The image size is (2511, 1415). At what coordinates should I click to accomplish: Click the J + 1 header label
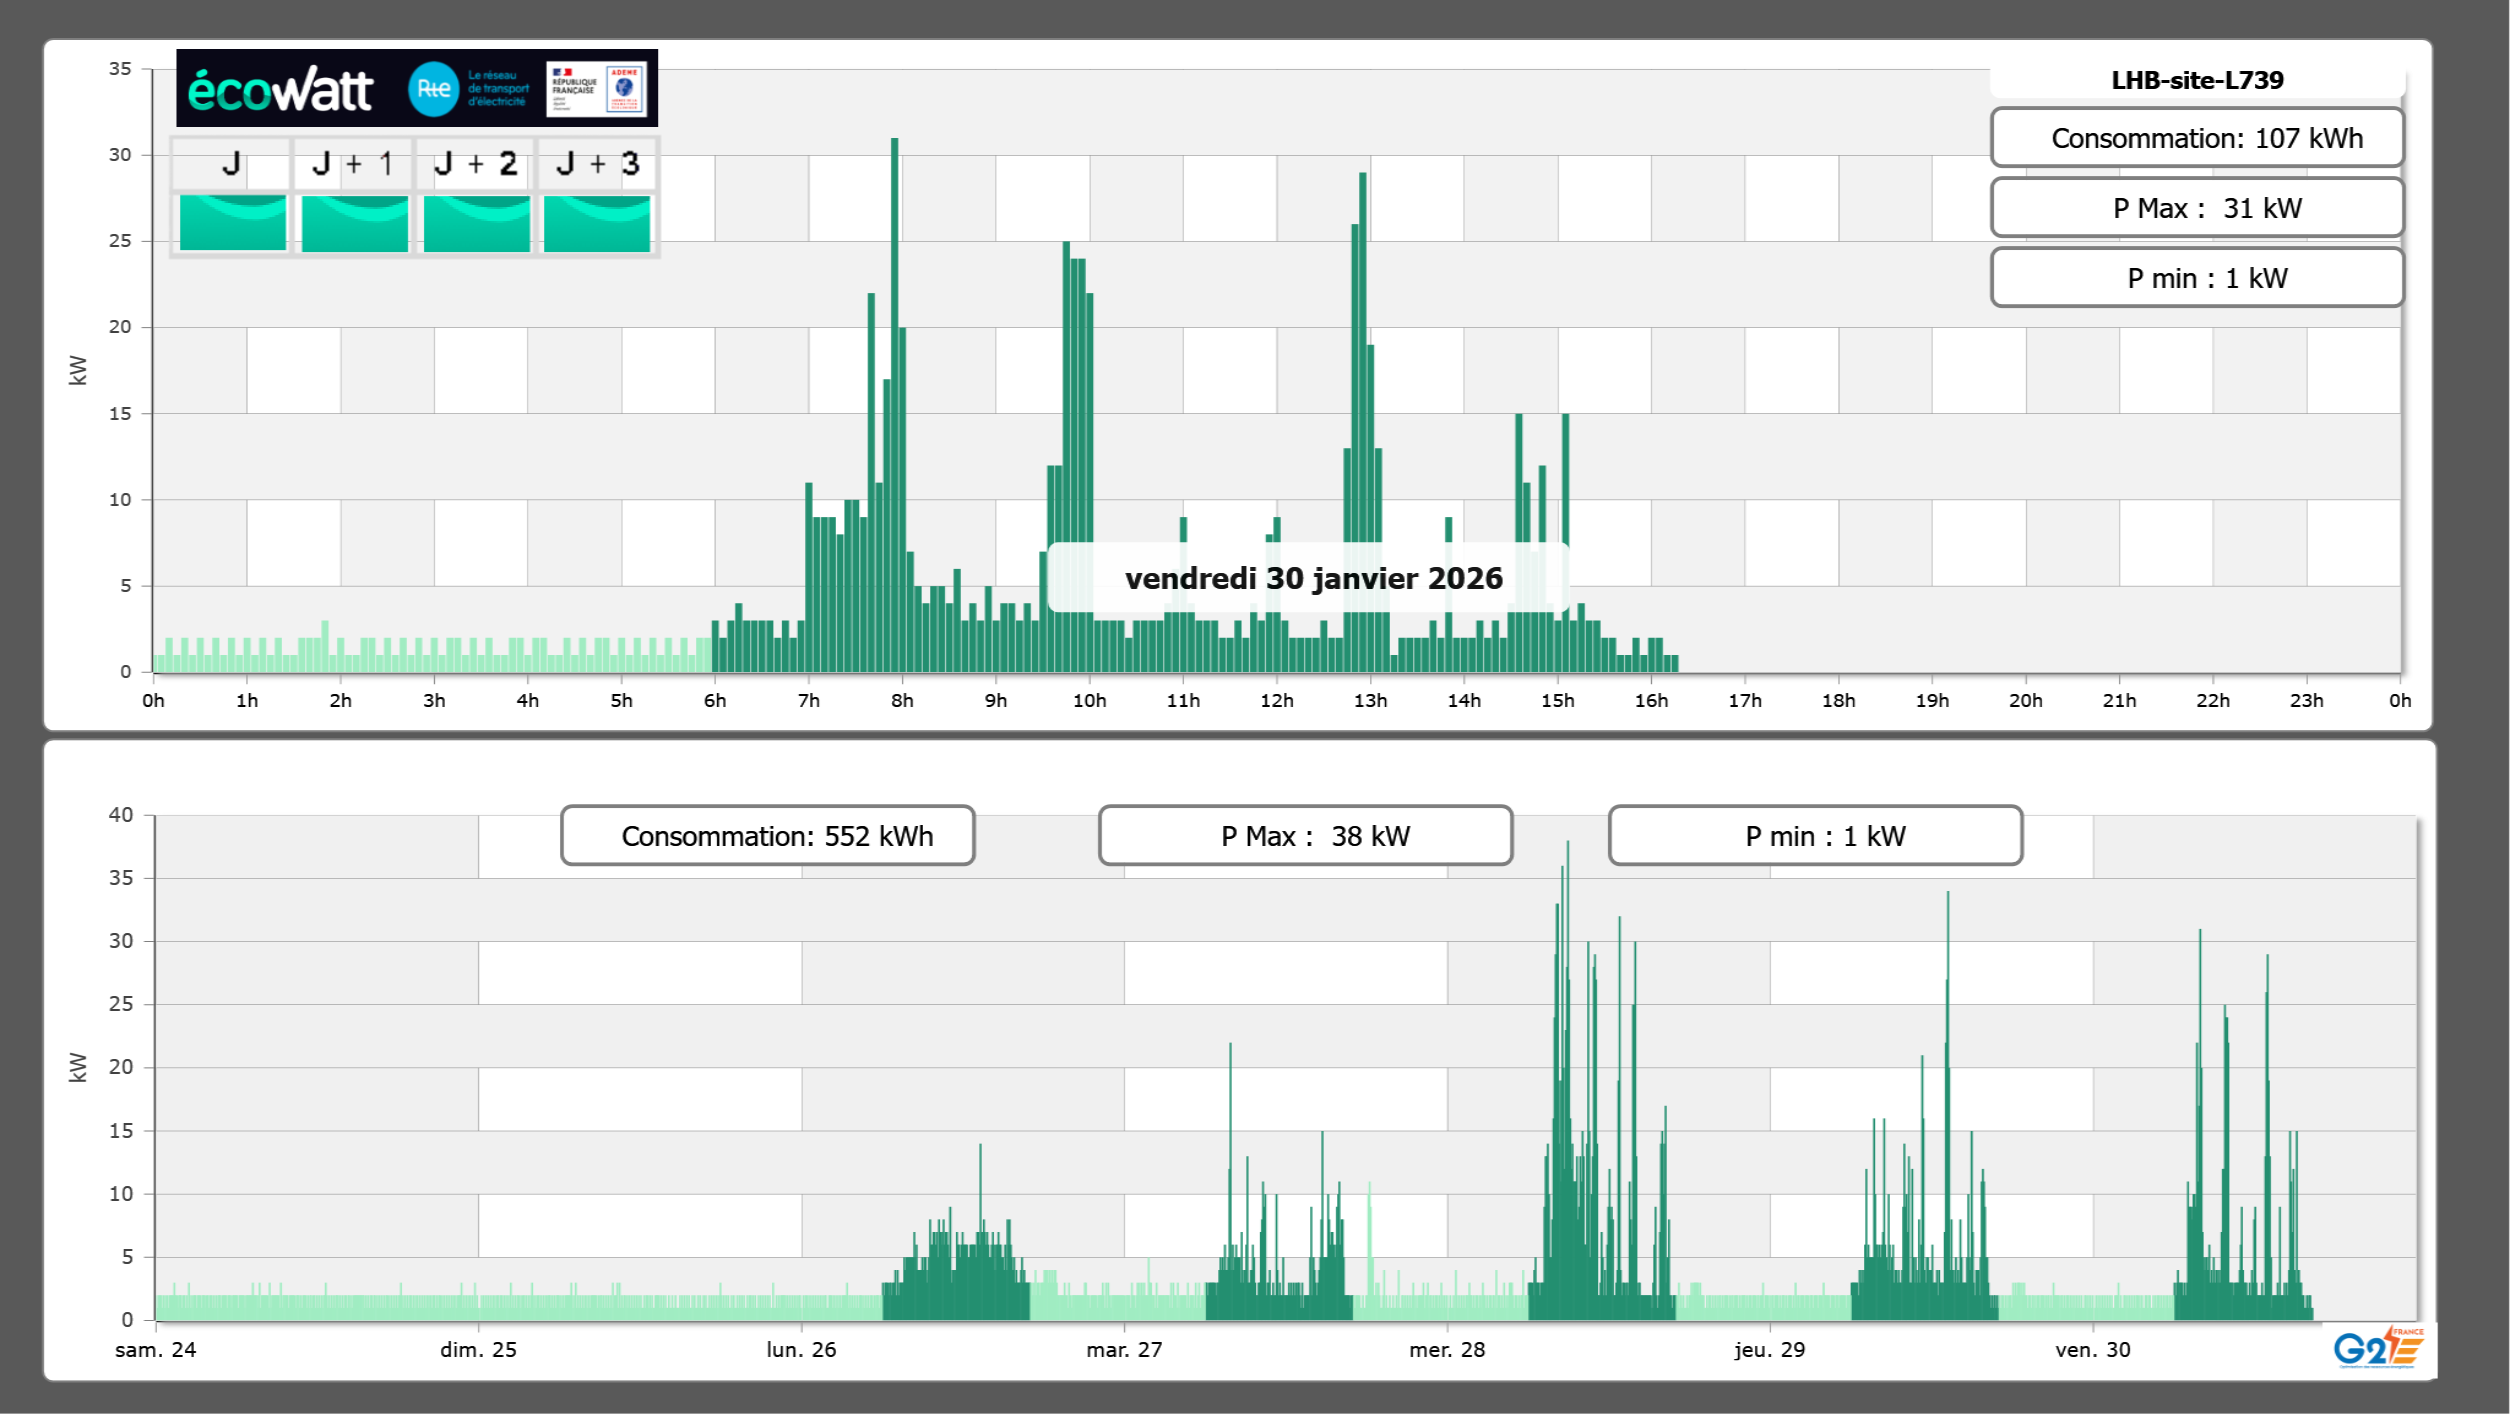coord(352,164)
